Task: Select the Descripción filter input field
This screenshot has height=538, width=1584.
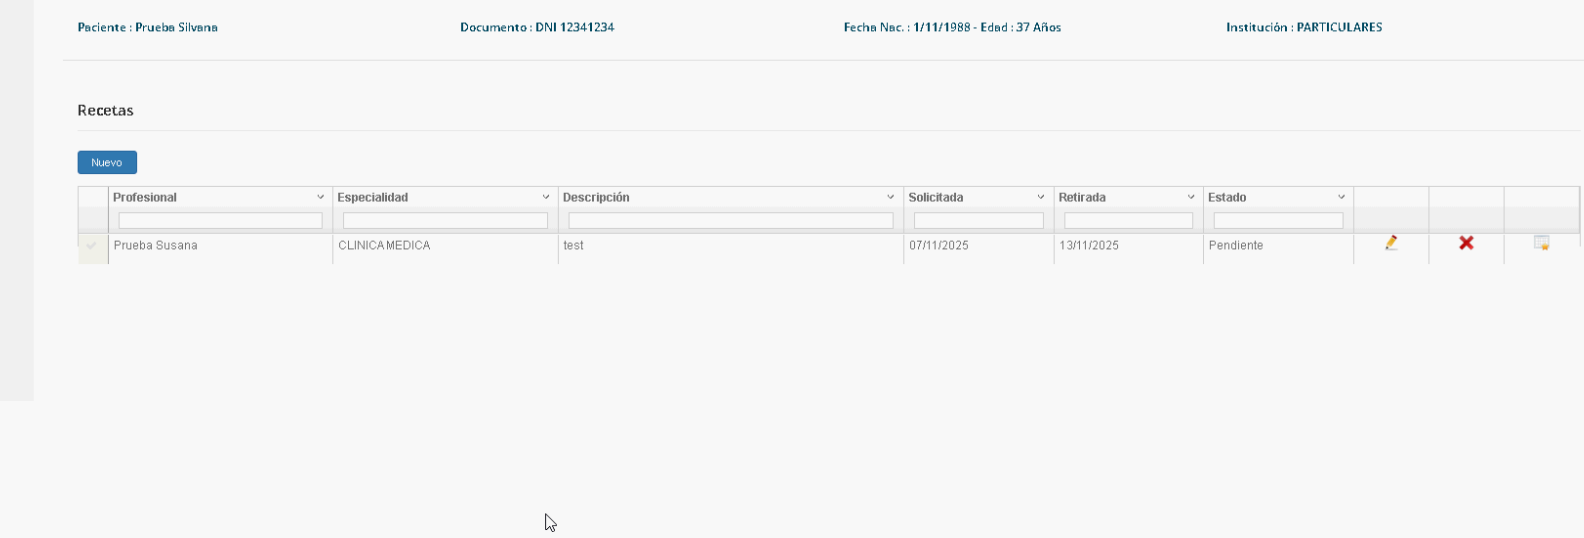Action: point(730,221)
